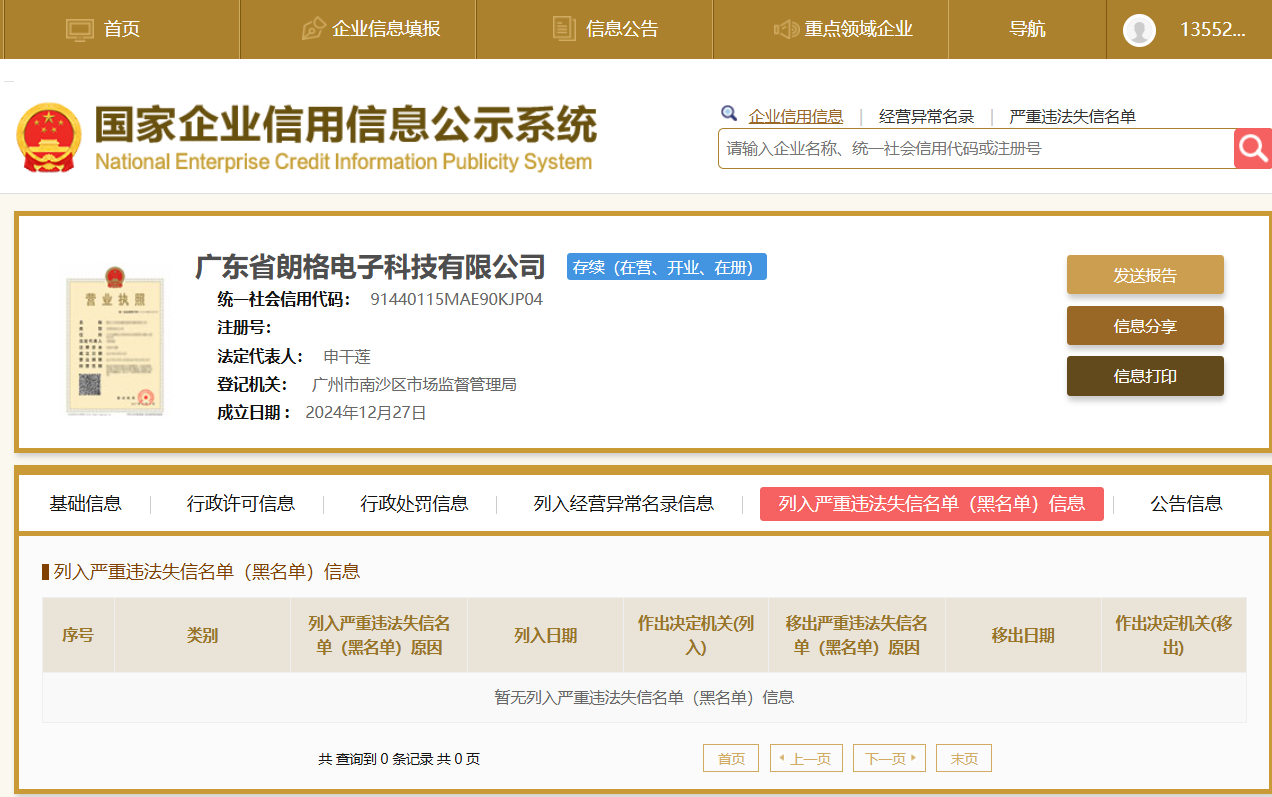Screen dimensions: 1272x797
Task: Focus the enterprise name search field
Action: coord(975,149)
